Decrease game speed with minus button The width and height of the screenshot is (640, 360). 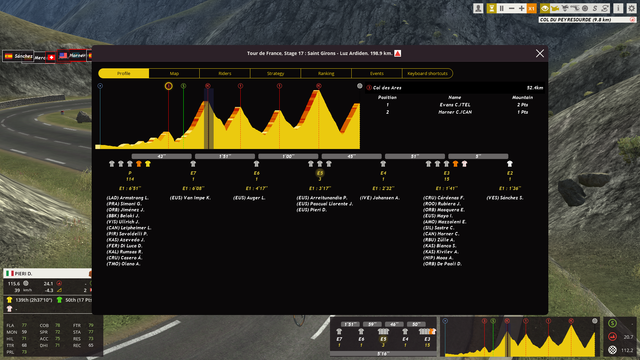click(511, 8)
